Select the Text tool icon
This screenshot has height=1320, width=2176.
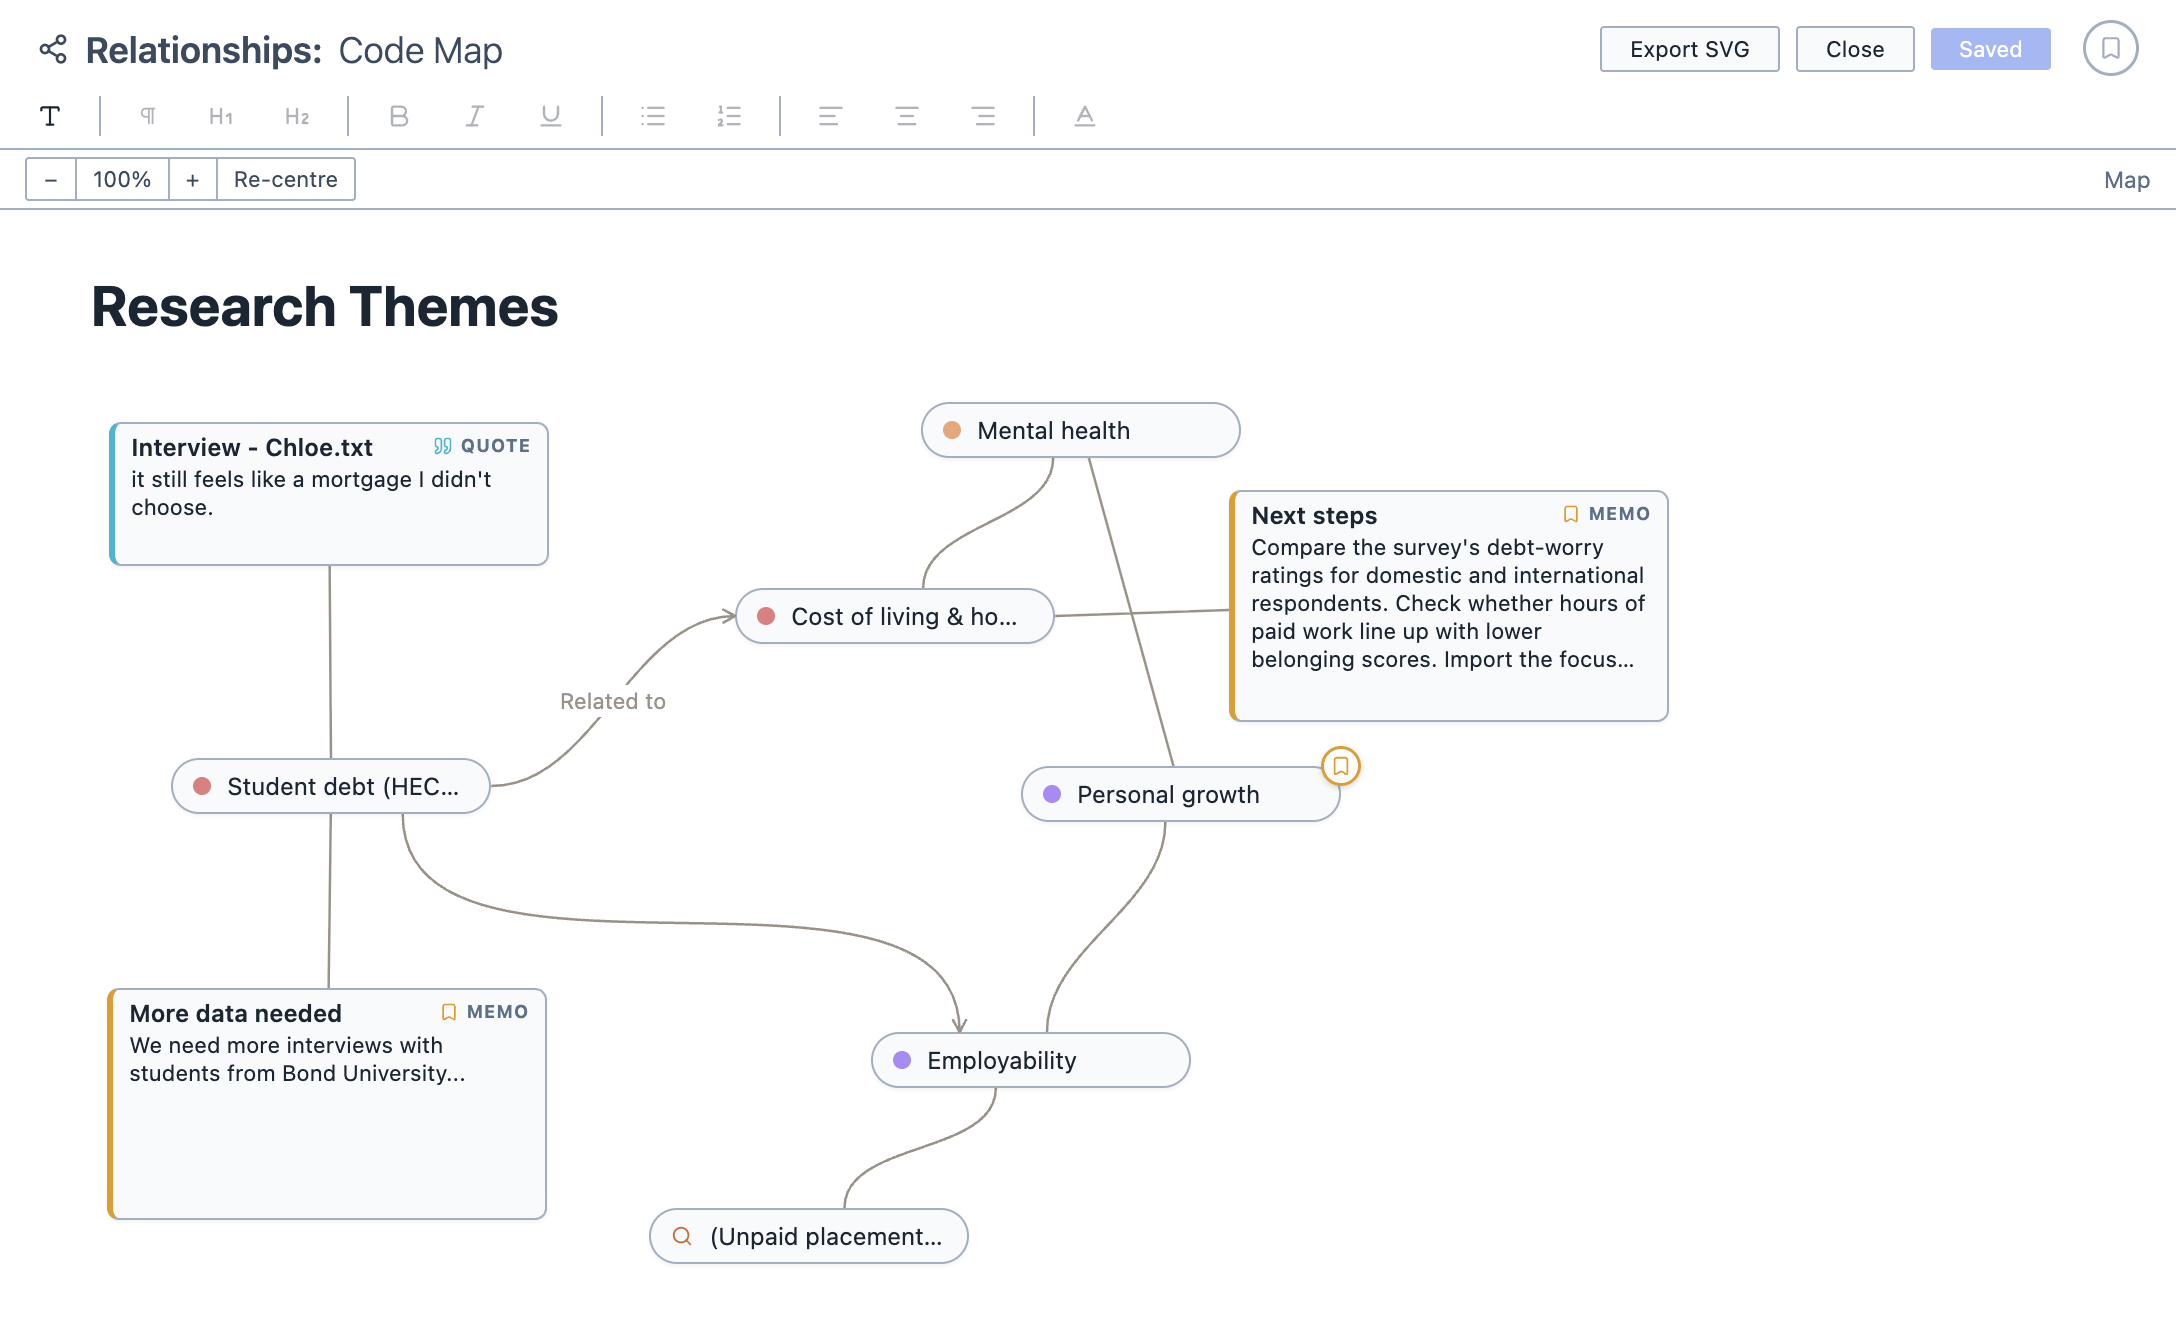click(x=50, y=116)
